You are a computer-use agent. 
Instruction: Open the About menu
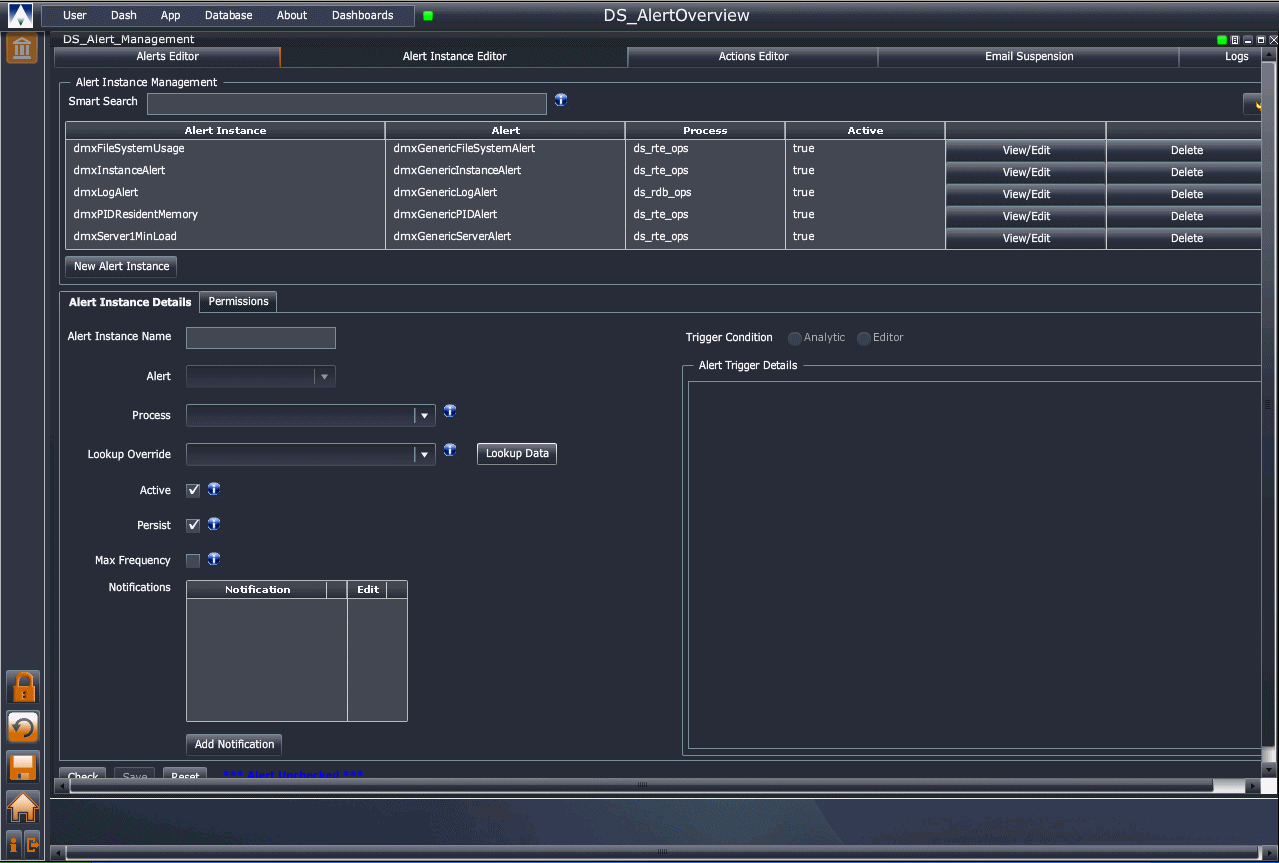292,15
